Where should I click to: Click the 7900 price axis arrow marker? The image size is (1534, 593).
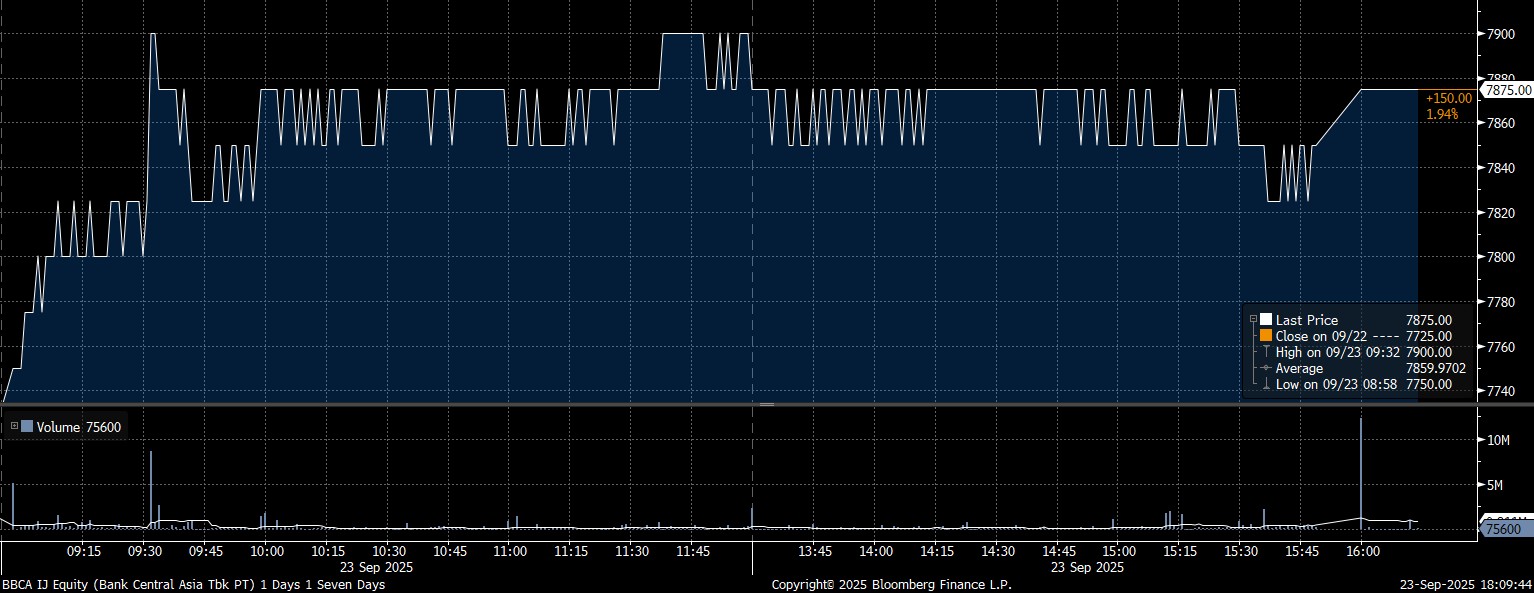(1480, 34)
